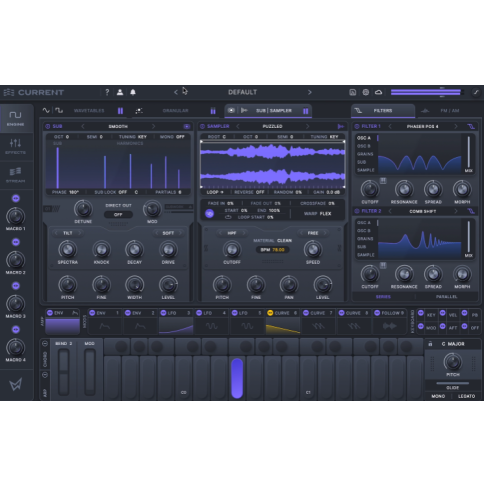
Task: Click the WARP FLEX mode setting
Action: coord(317,214)
